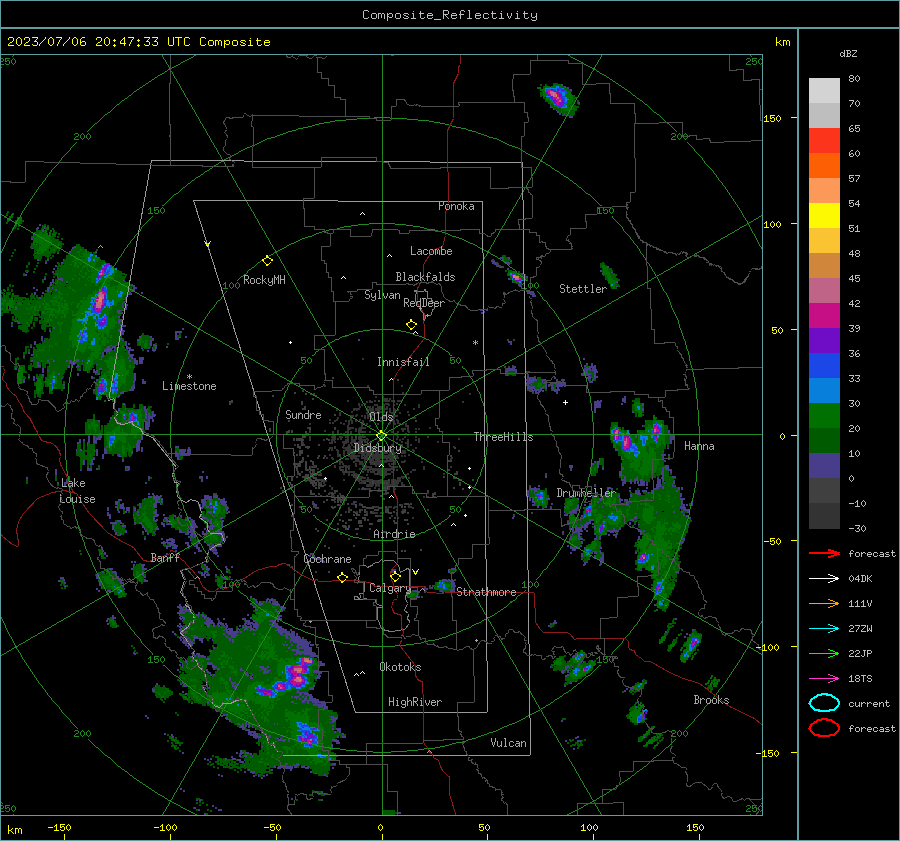This screenshot has width=900, height=841.
Task: Click the Strathmore label
Action: click(x=486, y=592)
